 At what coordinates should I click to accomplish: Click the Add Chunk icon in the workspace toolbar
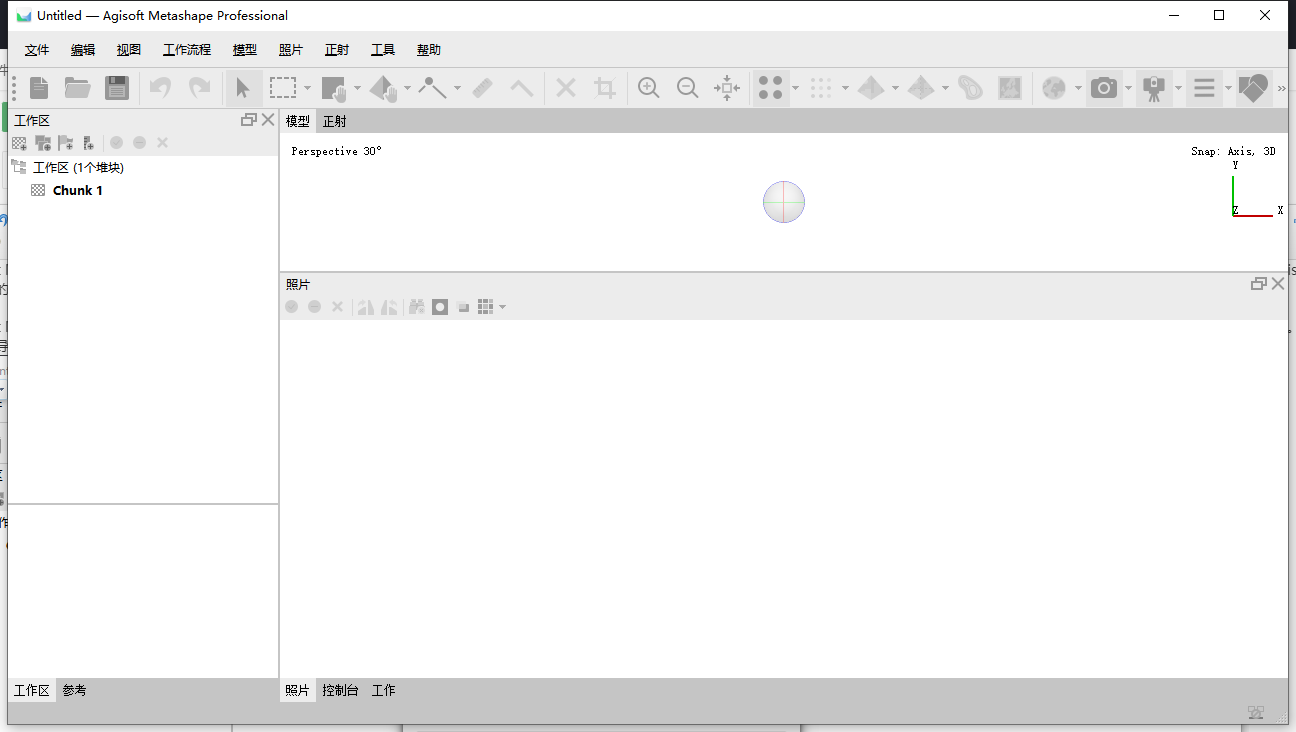coord(19,143)
